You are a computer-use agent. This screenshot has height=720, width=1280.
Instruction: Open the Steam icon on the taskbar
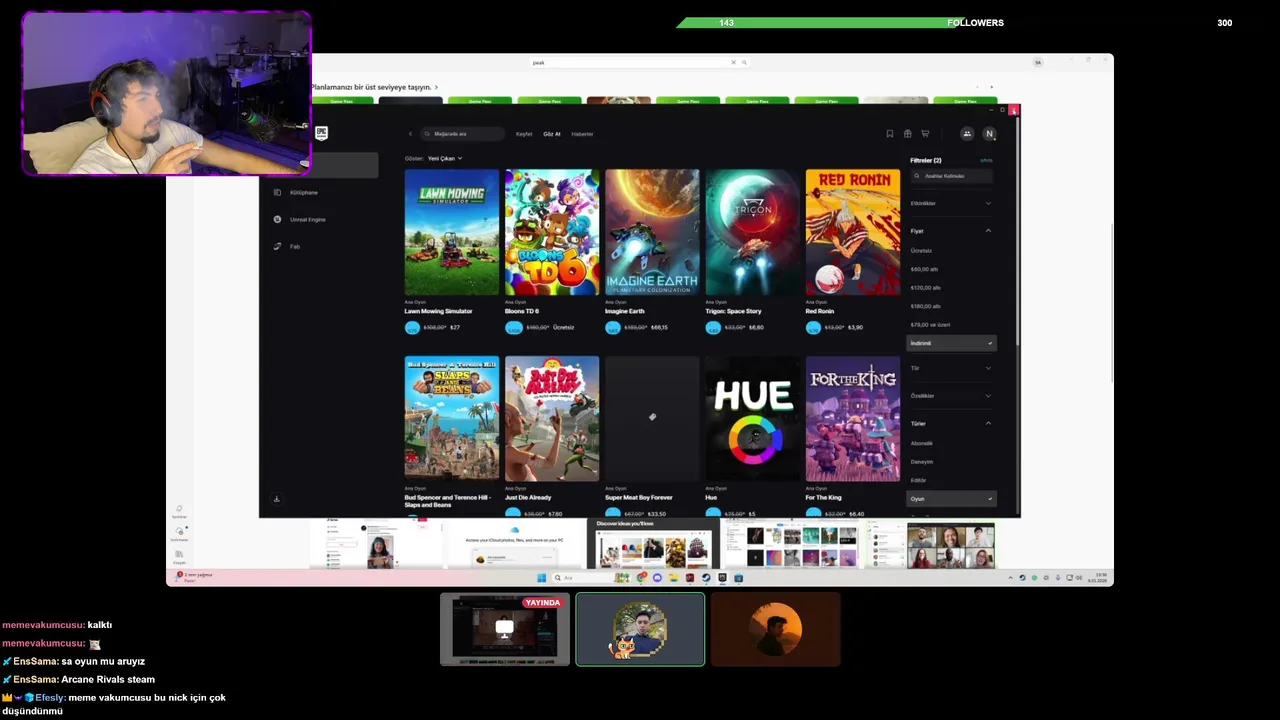tap(706, 578)
